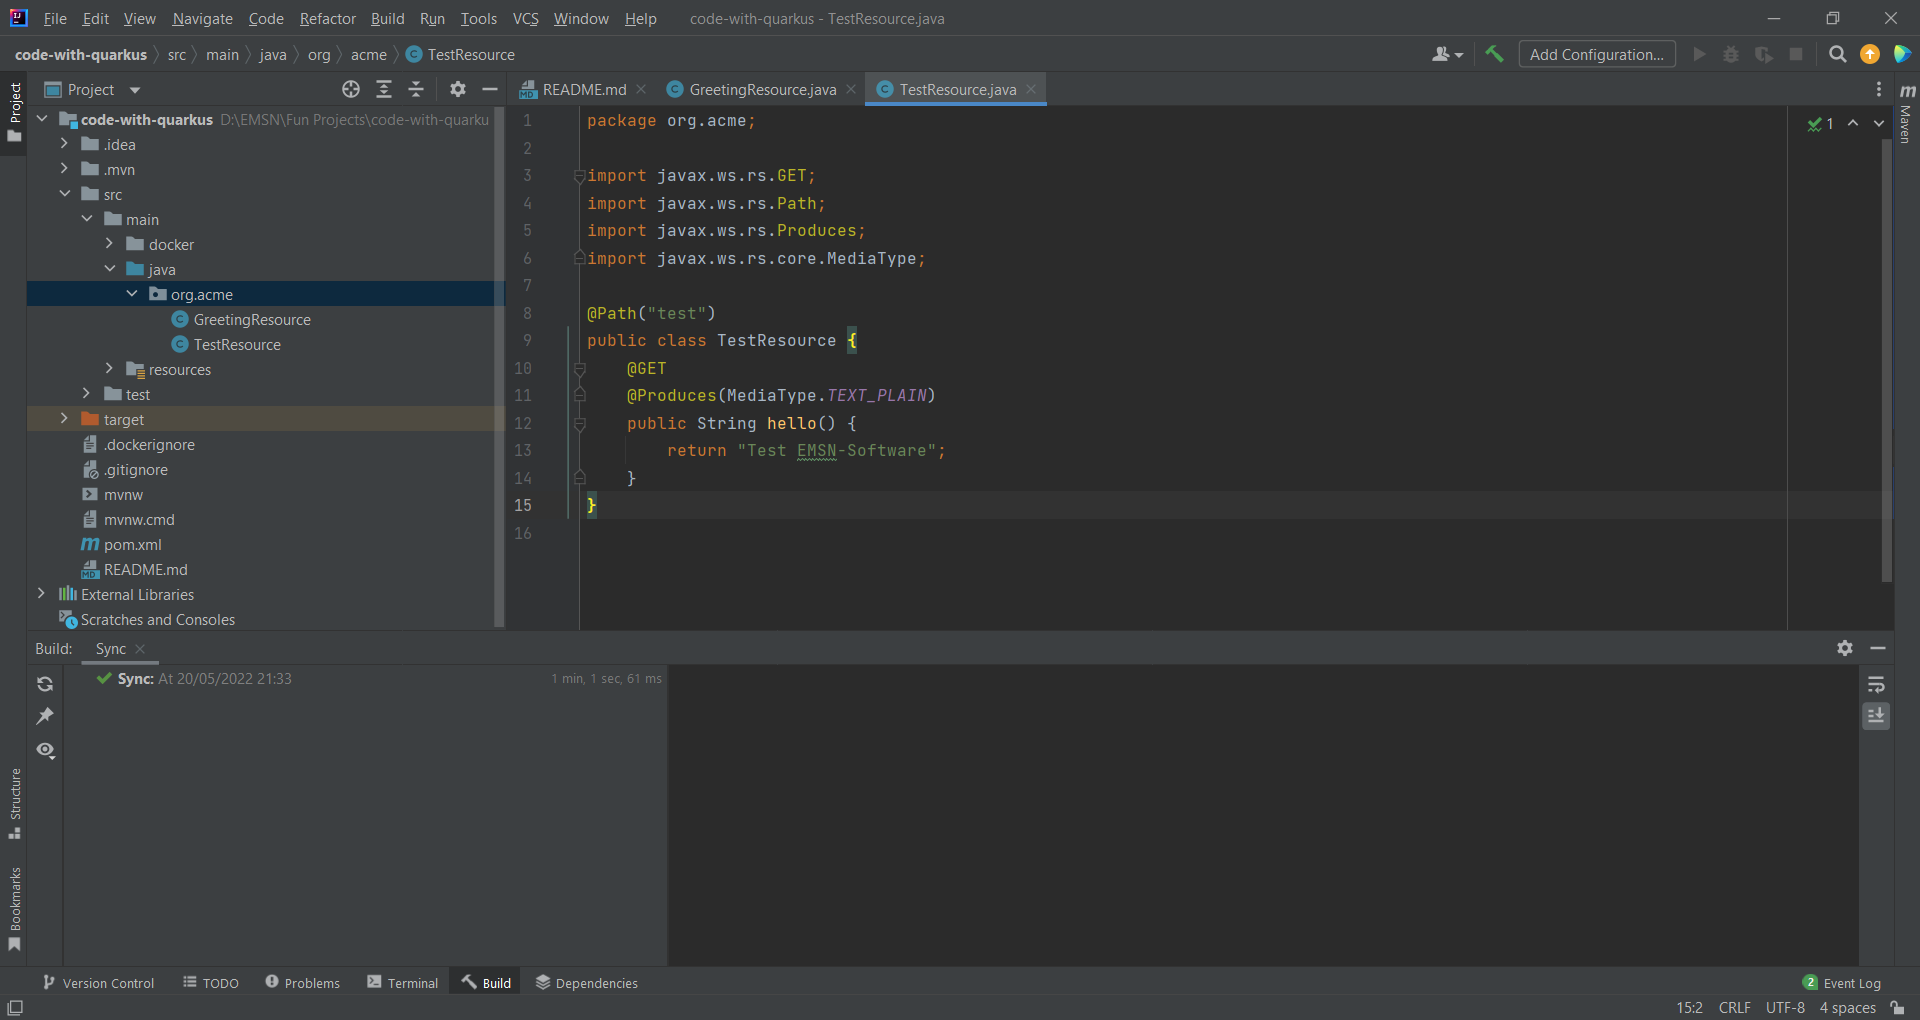Image resolution: width=1920 pixels, height=1020 pixels.
Task: Click CRLF line separator in status bar
Action: (1734, 1007)
